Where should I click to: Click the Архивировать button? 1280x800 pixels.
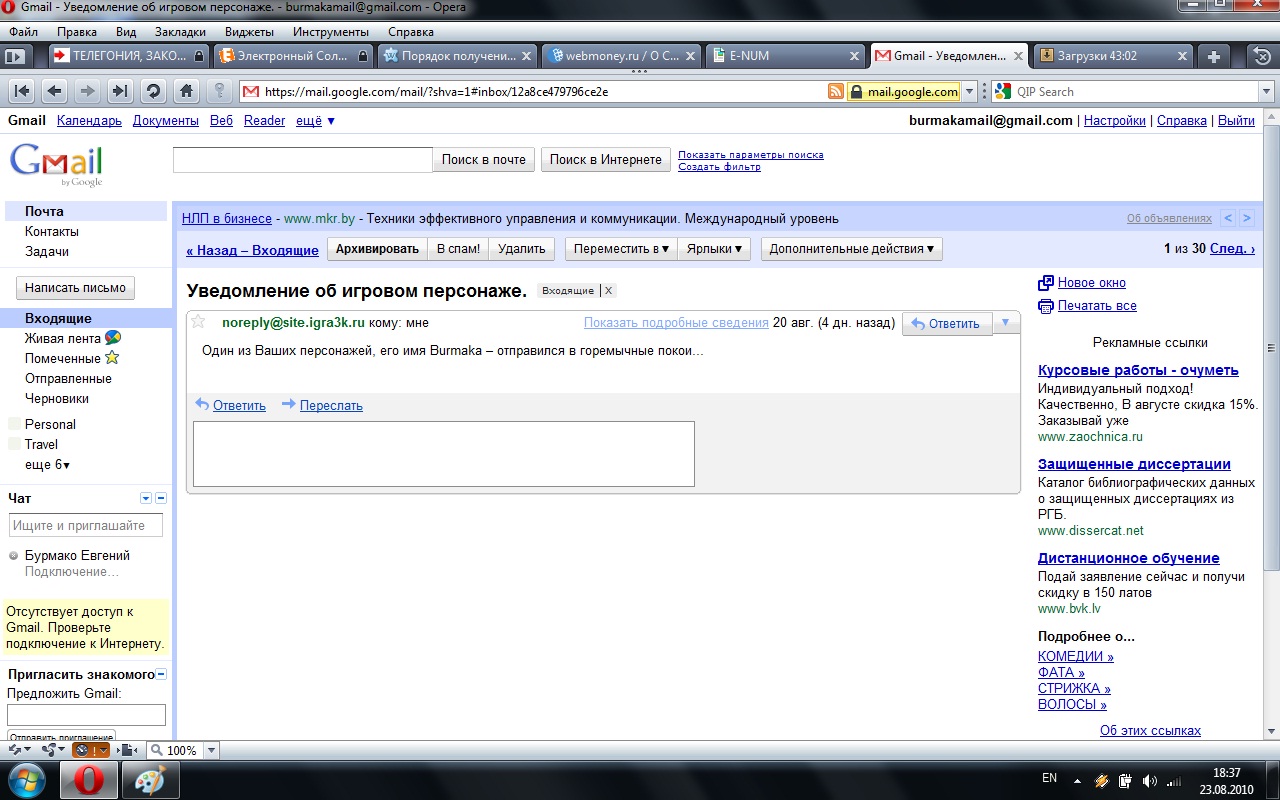(377, 249)
